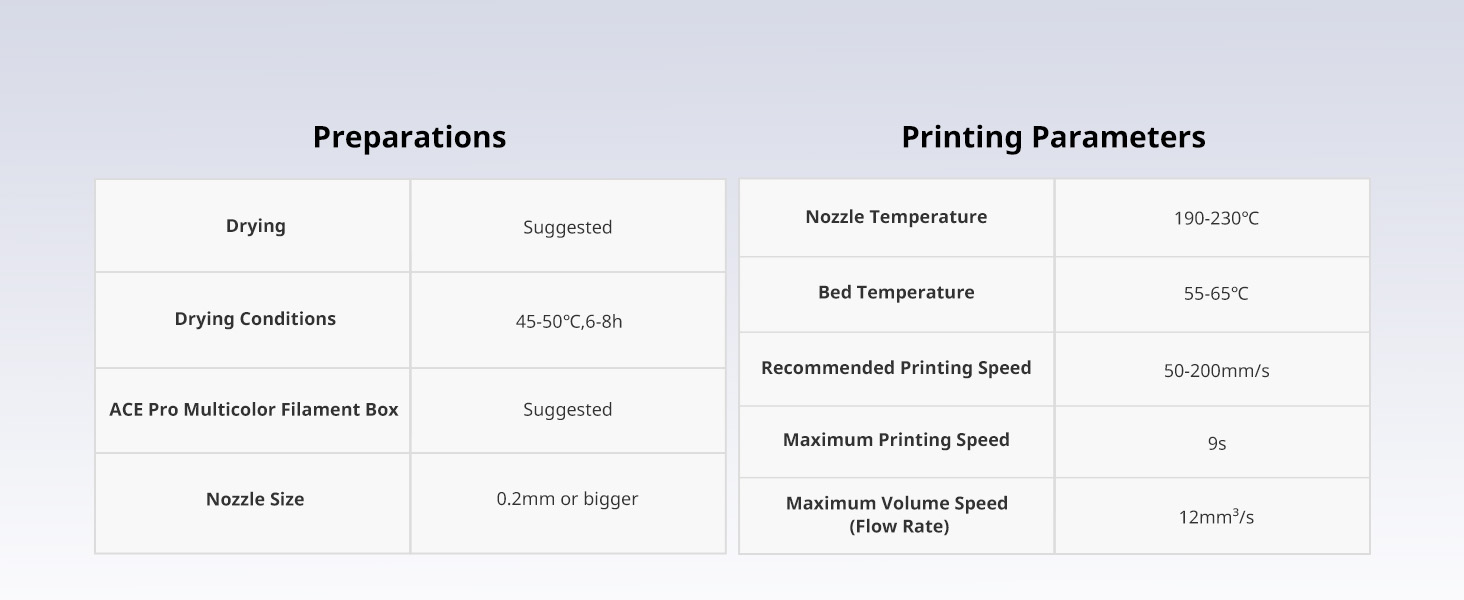1464x600 pixels.
Task: Click the Preparations heading
Action: pos(409,137)
